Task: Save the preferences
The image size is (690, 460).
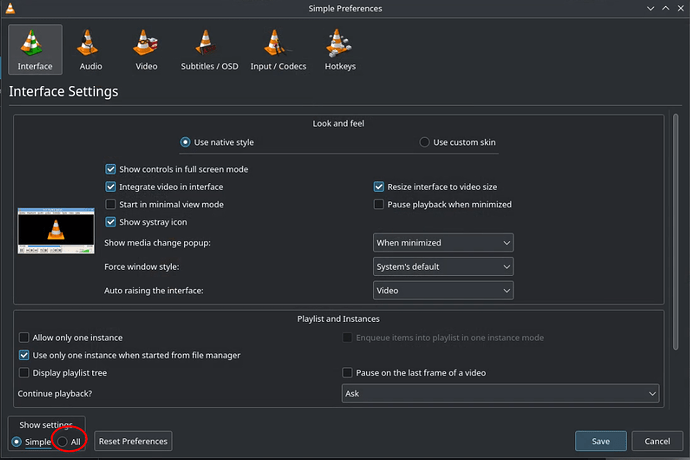Action: (601, 441)
